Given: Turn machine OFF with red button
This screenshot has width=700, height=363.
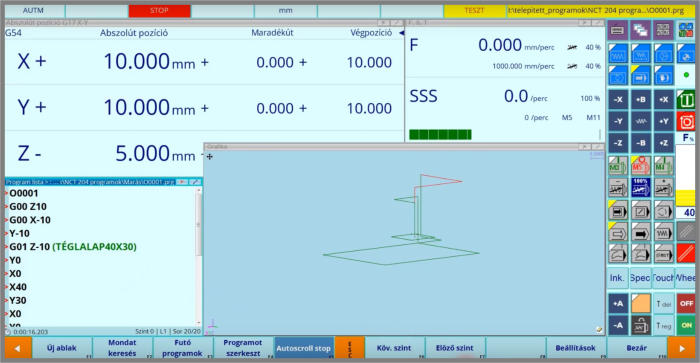Looking at the screenshot, I should [686, 303].
